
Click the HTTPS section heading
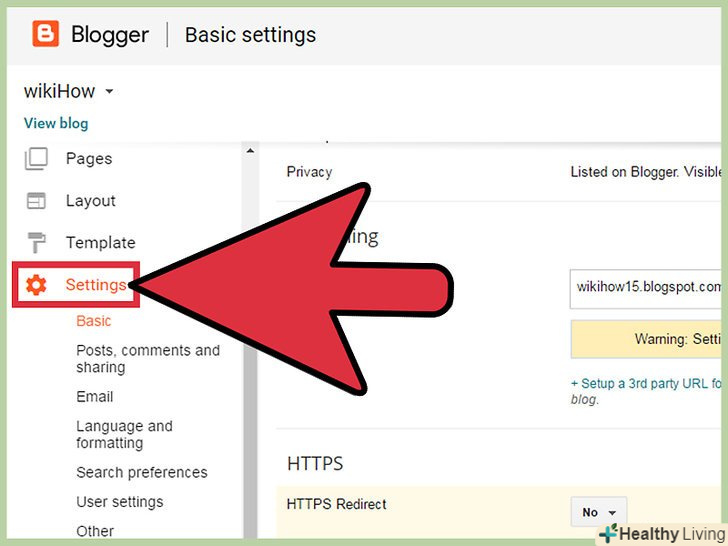pyautogui.click(x=315, y=463)
